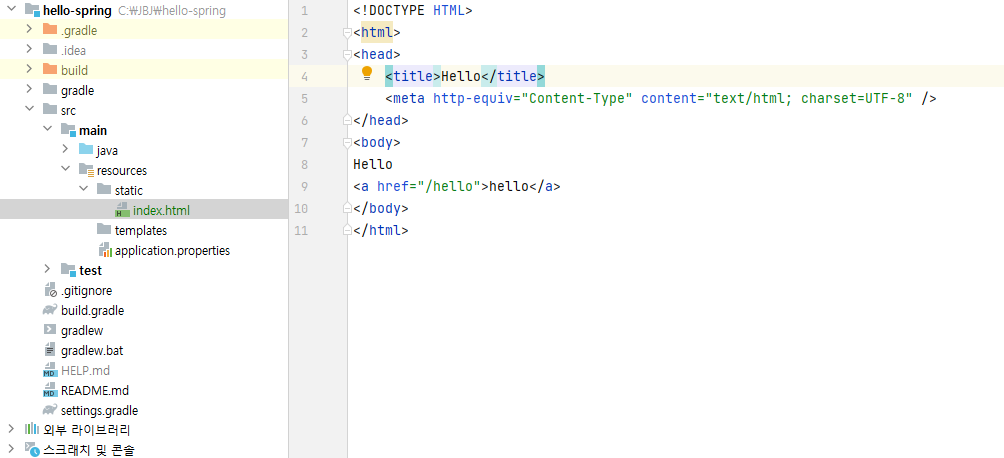Screen dimensions: 1004x458
Task: Click the scratches and consoles icon
Action: click(x=32, y=448)
